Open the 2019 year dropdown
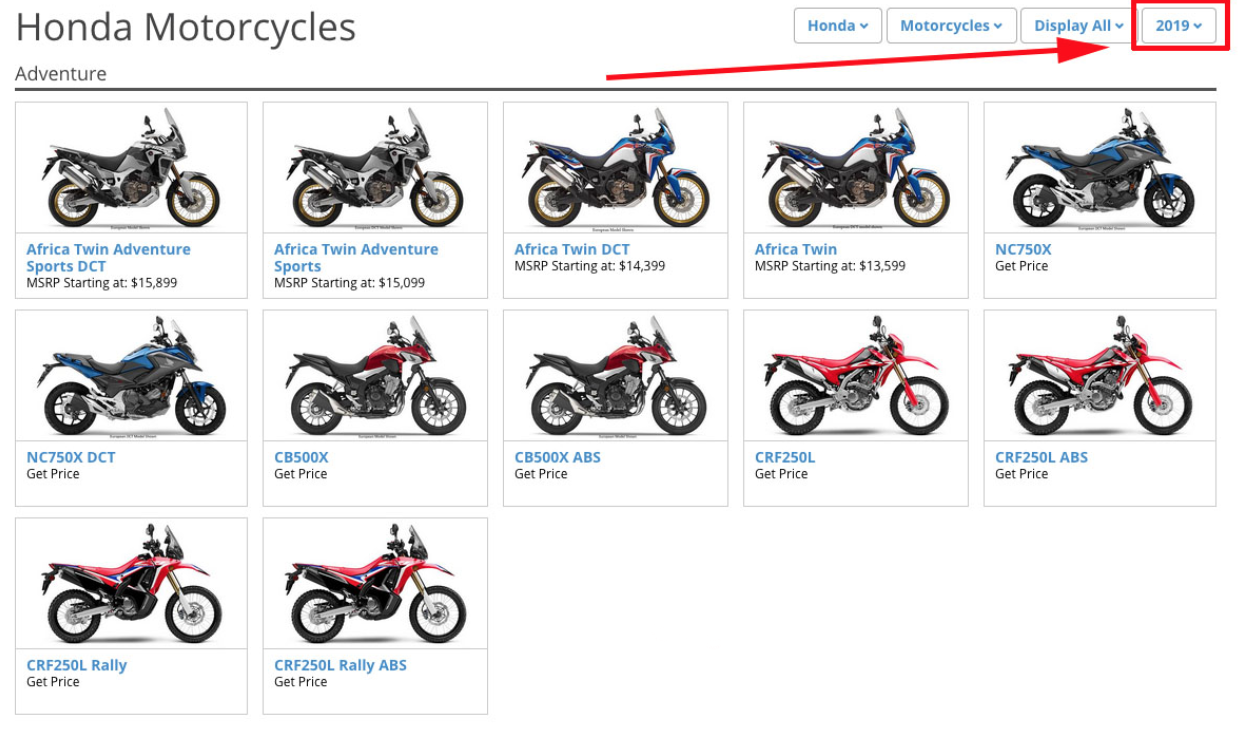The height and width of the screenshot is (736, 1238). (x=1179, y=26)
